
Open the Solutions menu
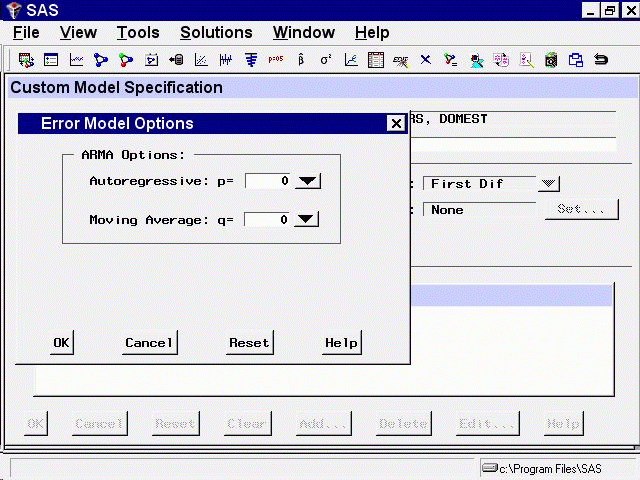(216, 33)
